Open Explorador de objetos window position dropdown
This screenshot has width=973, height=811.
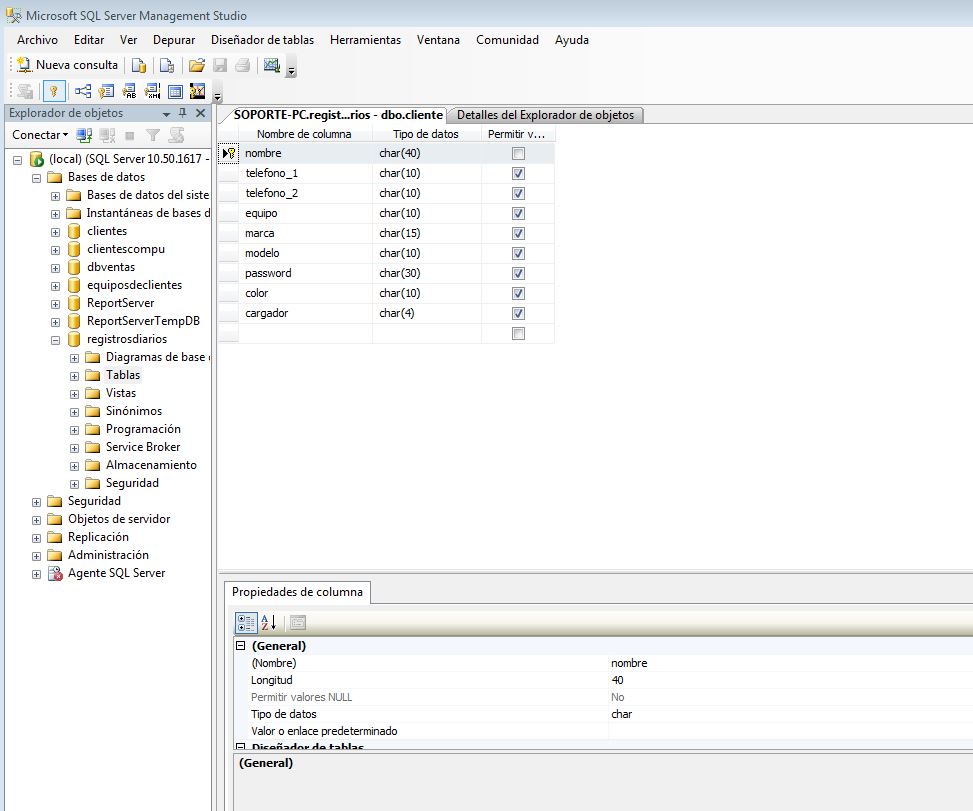[x=166, y=114]
